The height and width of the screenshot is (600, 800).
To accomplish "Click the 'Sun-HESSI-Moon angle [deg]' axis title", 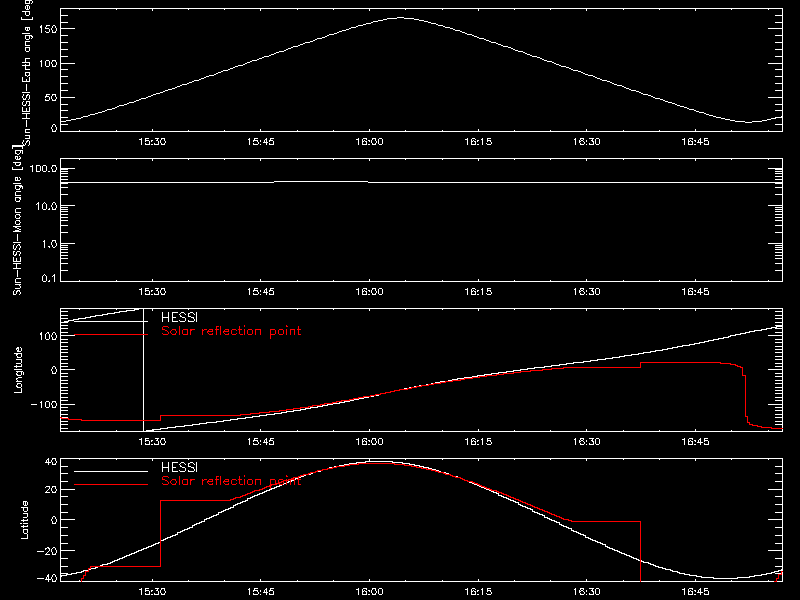I will 17,220.
